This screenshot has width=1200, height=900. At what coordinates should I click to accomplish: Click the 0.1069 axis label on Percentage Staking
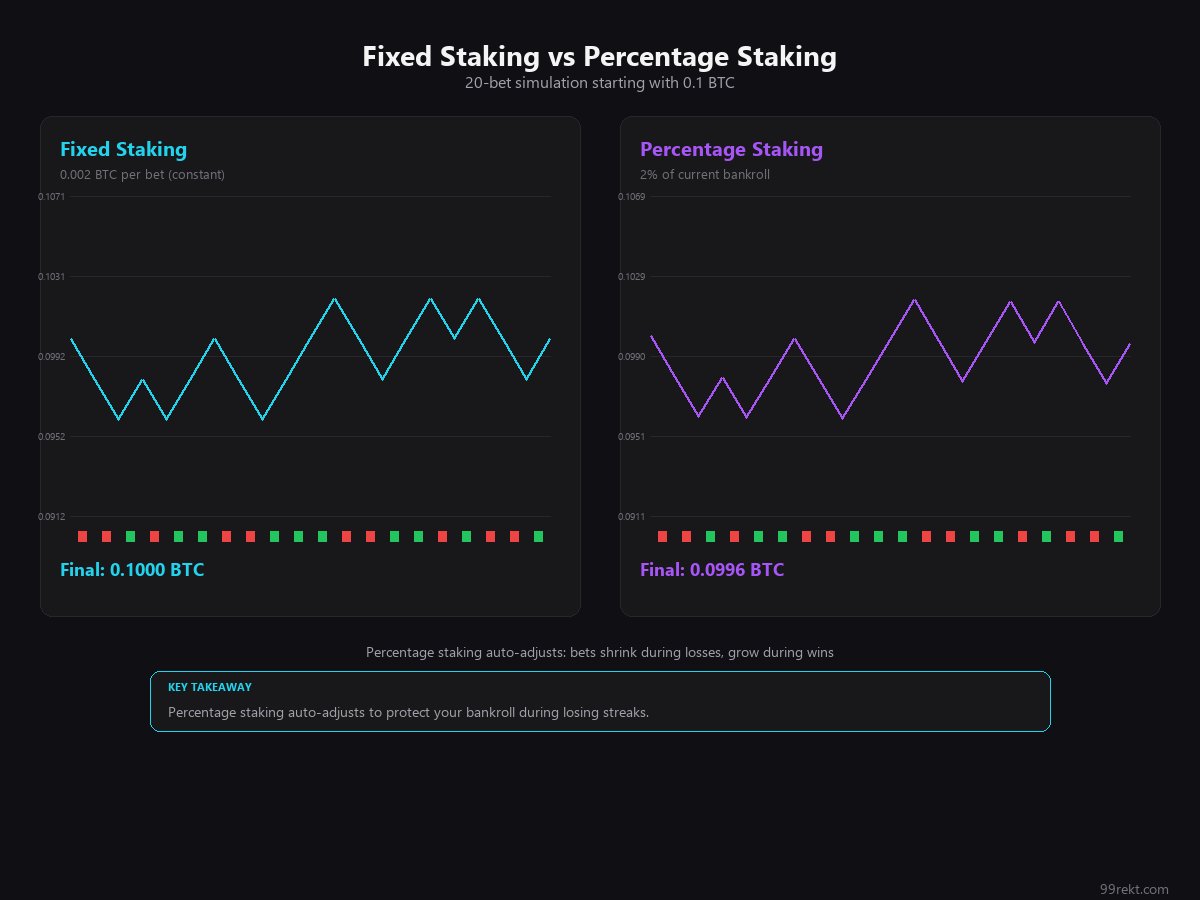634,197
